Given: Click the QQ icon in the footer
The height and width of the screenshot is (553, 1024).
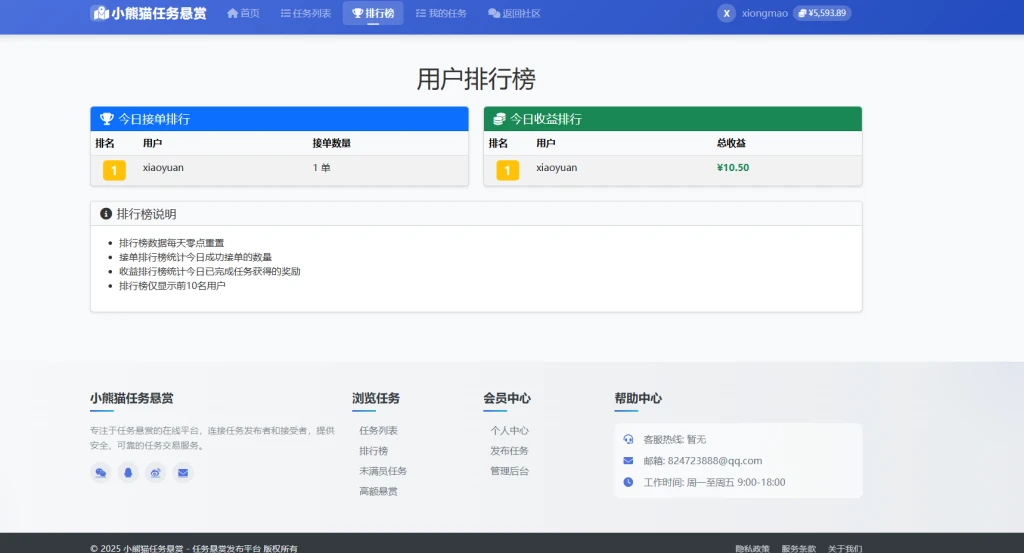Looking at the screenshot, I should pyautogui.click(x=127, y=473).
